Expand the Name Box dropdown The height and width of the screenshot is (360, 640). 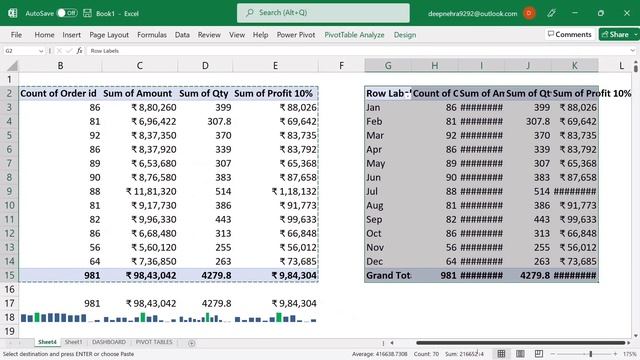[41, 51]
